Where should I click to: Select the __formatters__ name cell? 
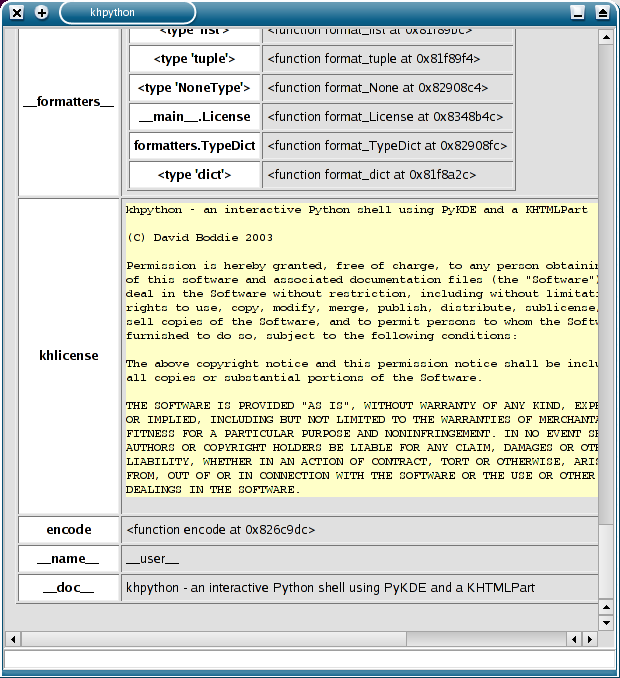point(69,103)
